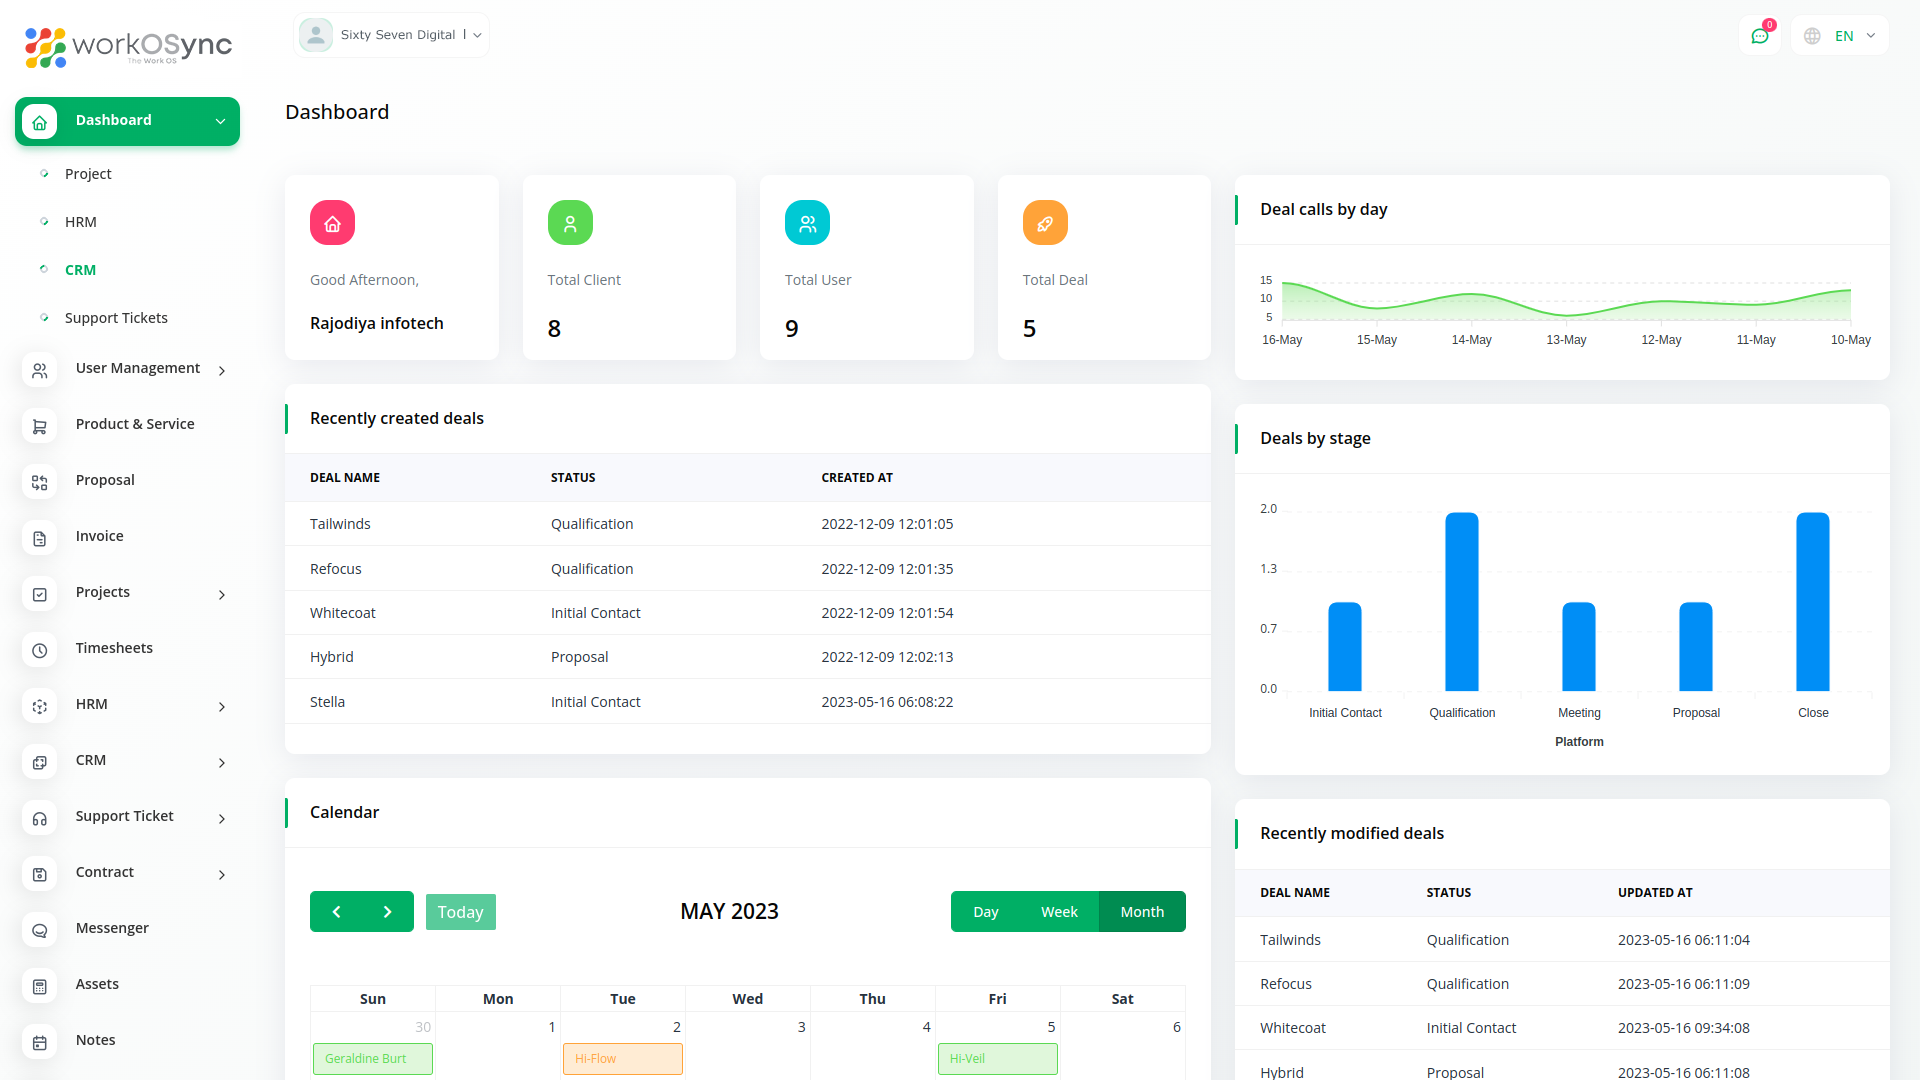Switch the calendar to Day view
Screen dimensions: 1920x1080
click(x=985, y=911)
